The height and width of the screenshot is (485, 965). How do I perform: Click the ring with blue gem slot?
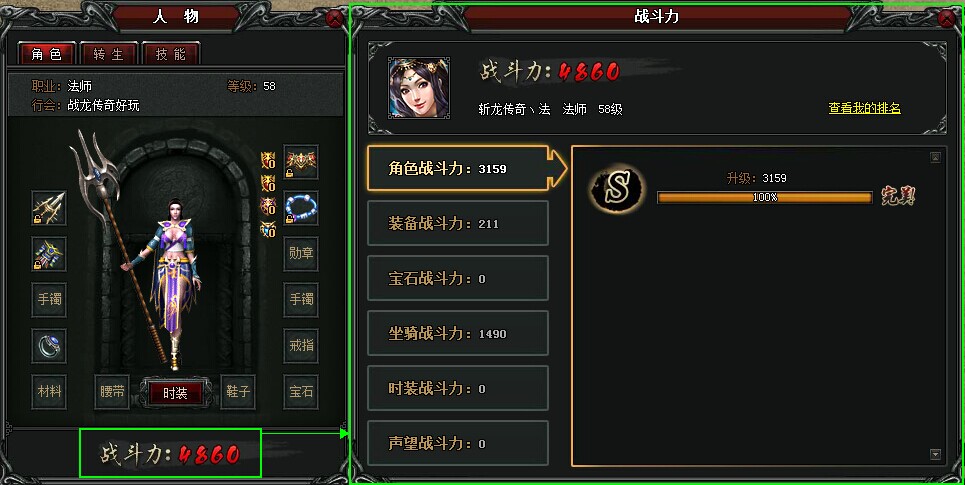(x=49, y=345)
